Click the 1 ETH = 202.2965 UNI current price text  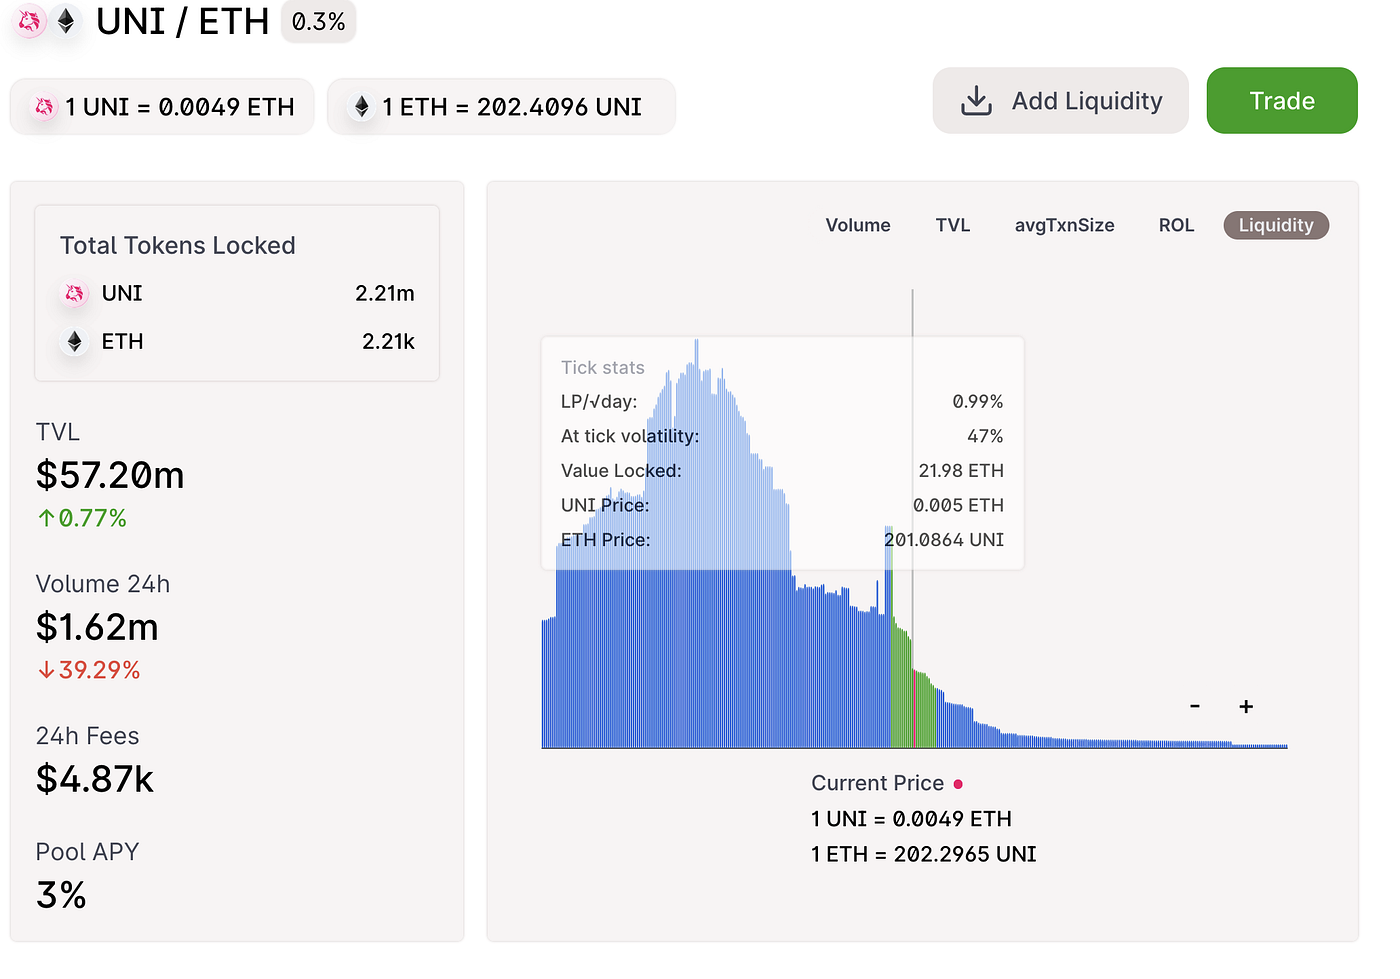click(x=923, y=854)
